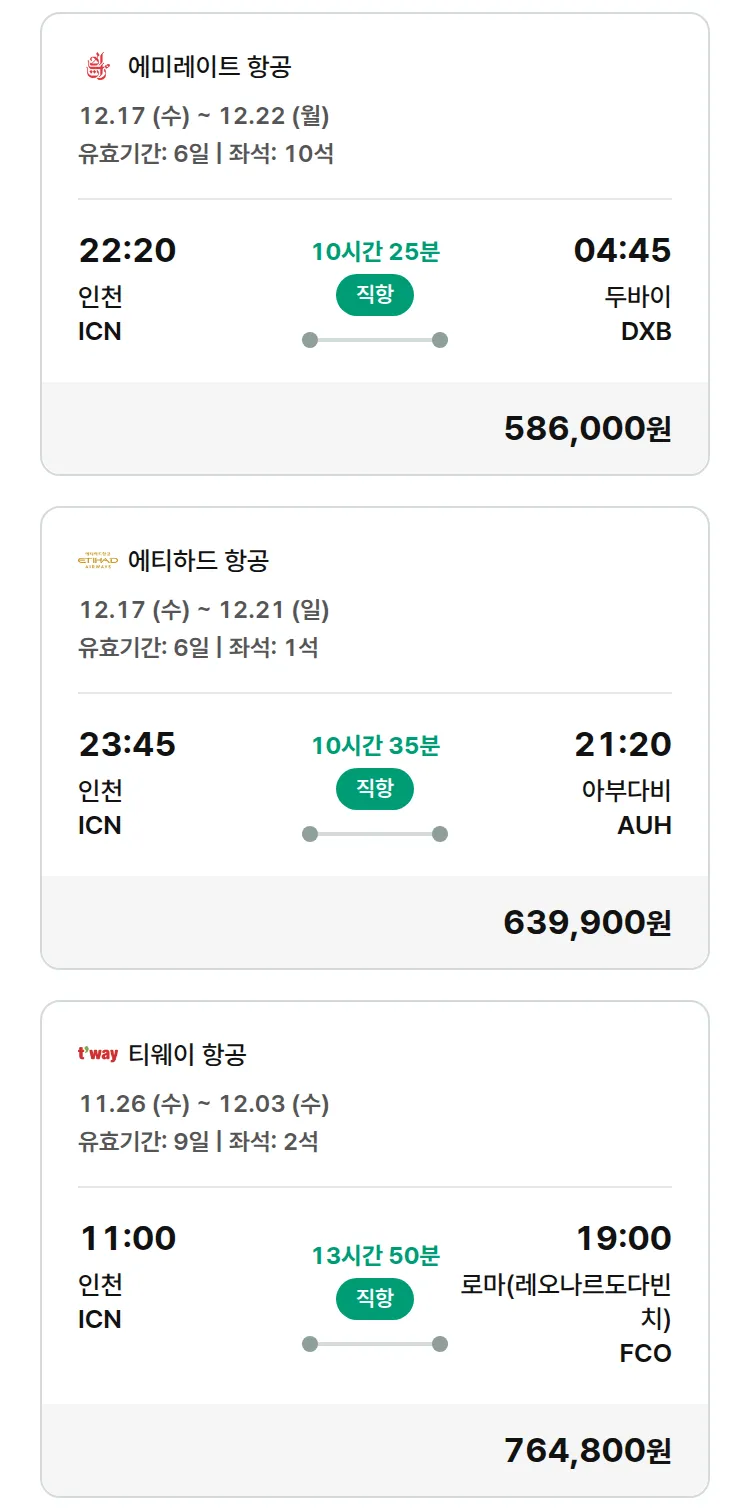The width and height of the screenshot is (750, 1510).
Task: Select the 586,000원 Emirates fare
Action: [587, 428]
